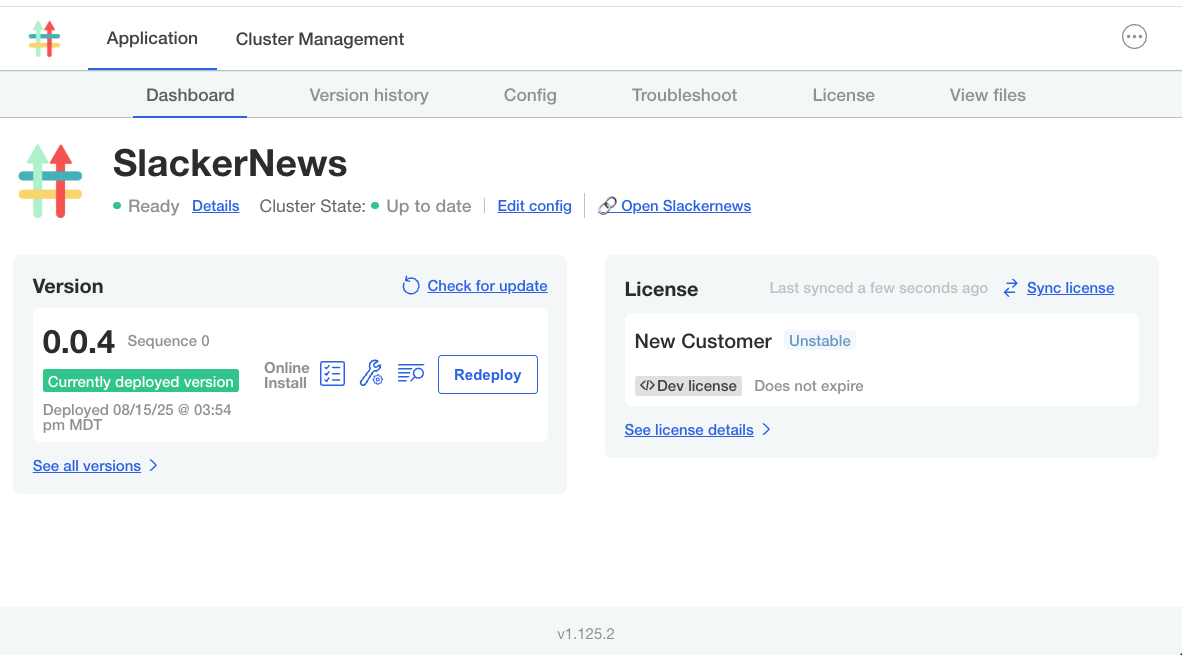Expand See license details chevron
The width and height of the screenshot is (1182, 655).
(766, 429)
